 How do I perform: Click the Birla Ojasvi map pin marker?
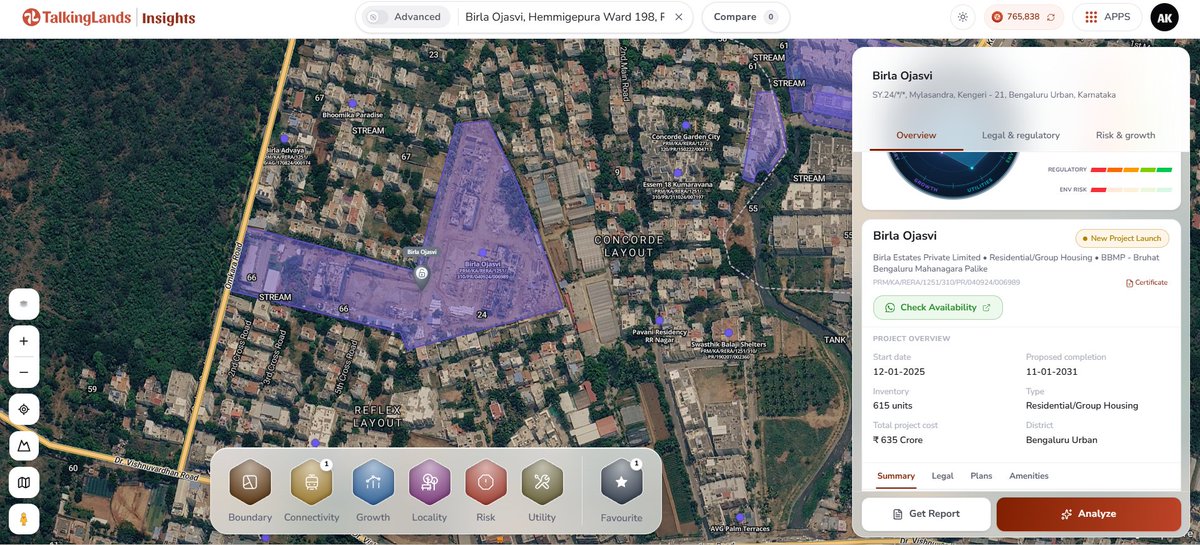pos(422,275)
